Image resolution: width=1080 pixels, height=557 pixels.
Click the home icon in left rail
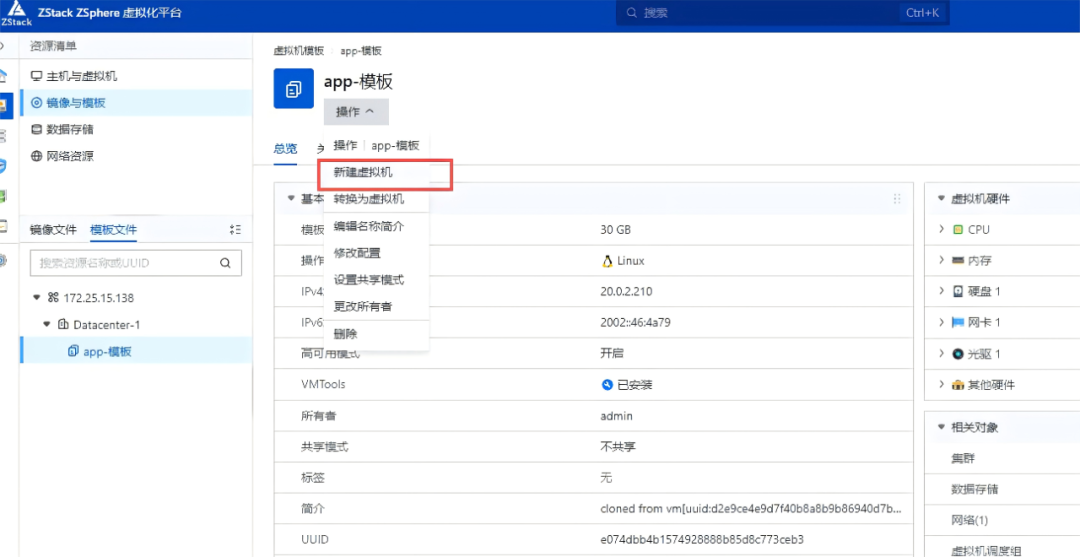coord(4,74)
